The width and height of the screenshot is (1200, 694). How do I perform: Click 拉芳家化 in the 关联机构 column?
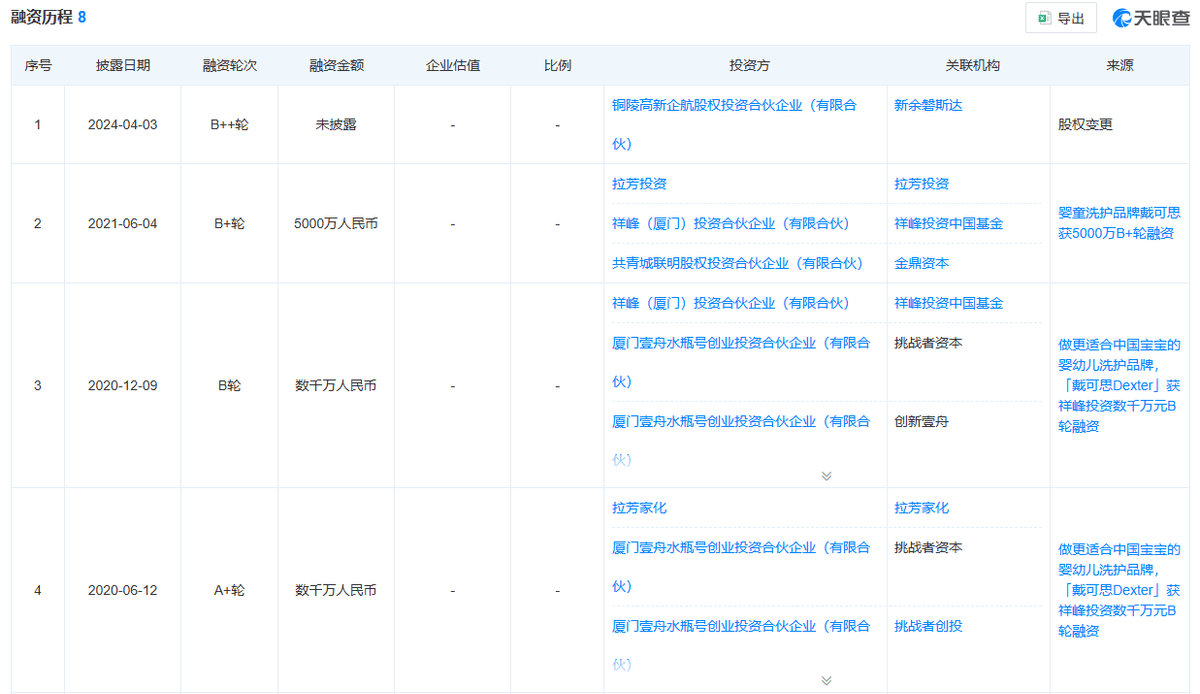point(921,508)
